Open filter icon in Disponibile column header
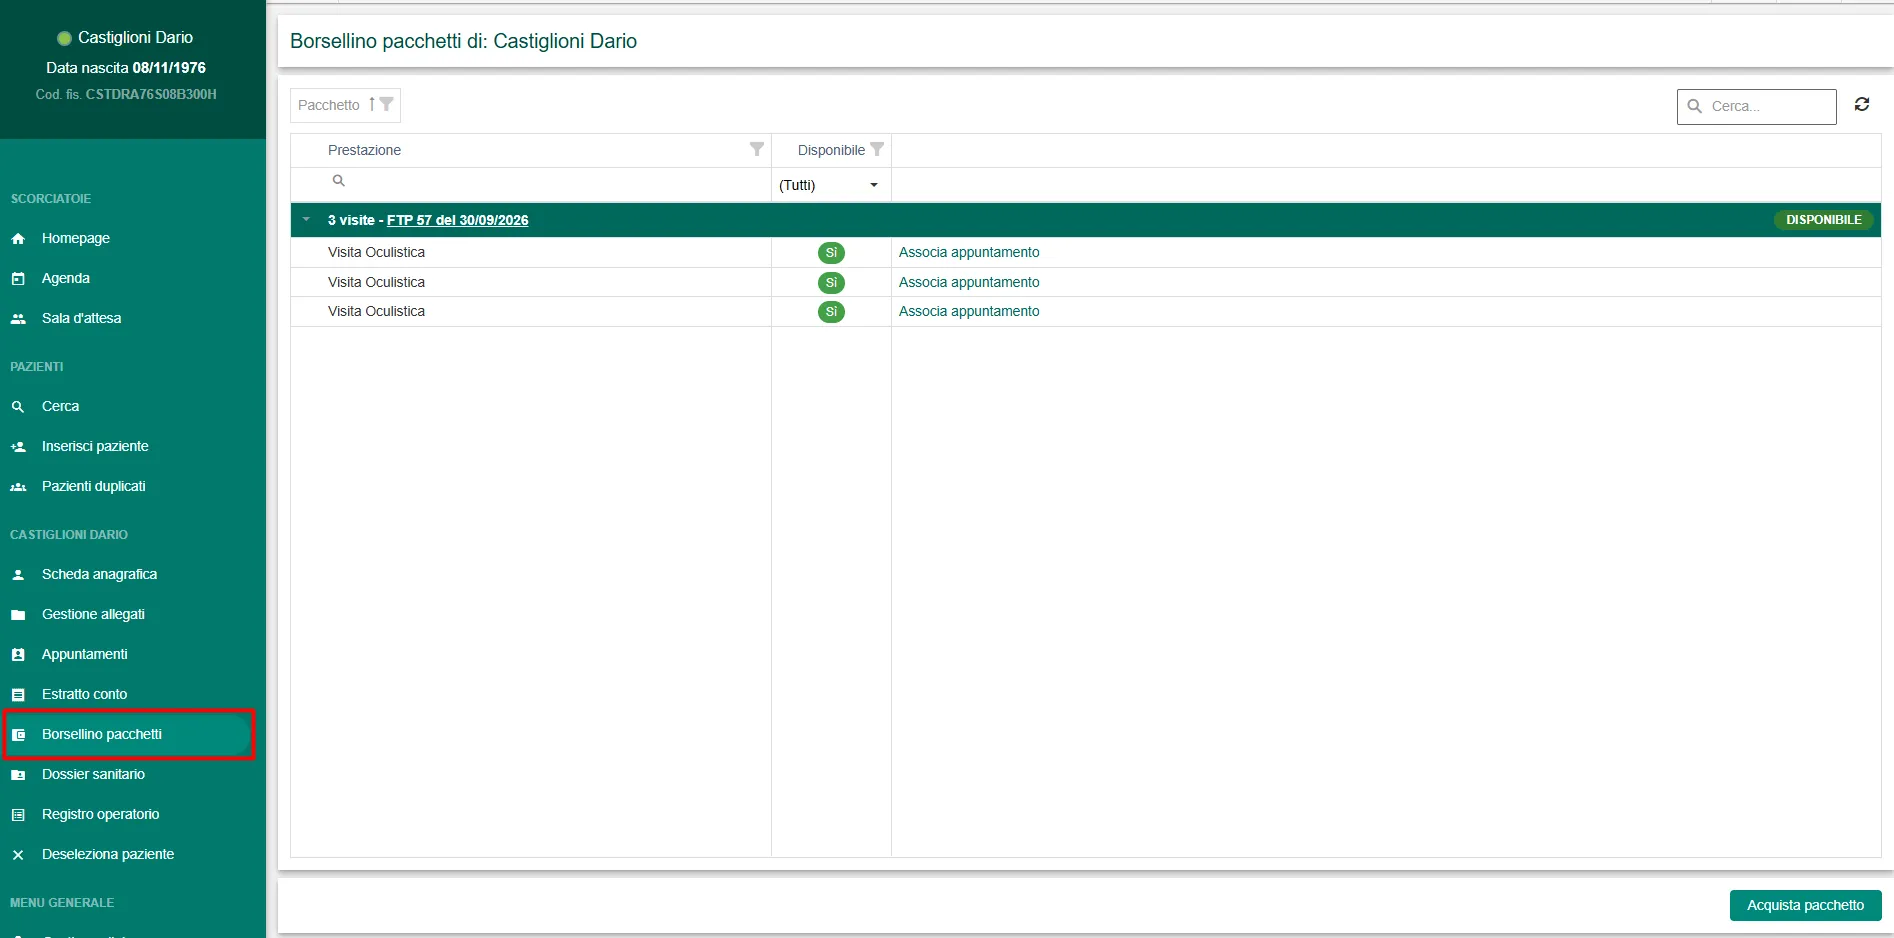 pyautogui.click(x=877, y=149)
